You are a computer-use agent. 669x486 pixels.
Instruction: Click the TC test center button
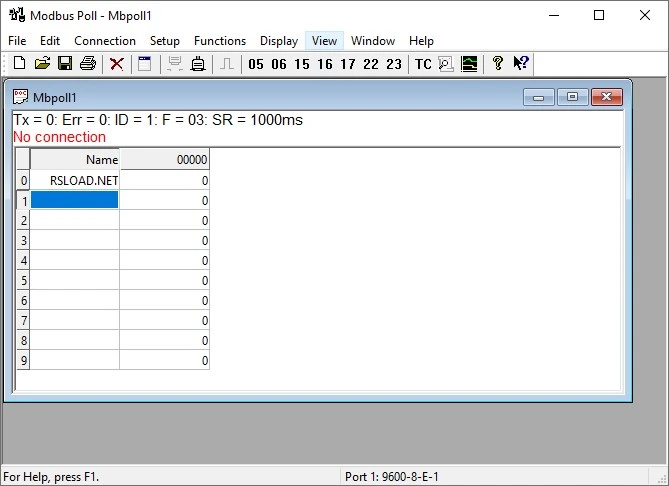coord(423,64)
